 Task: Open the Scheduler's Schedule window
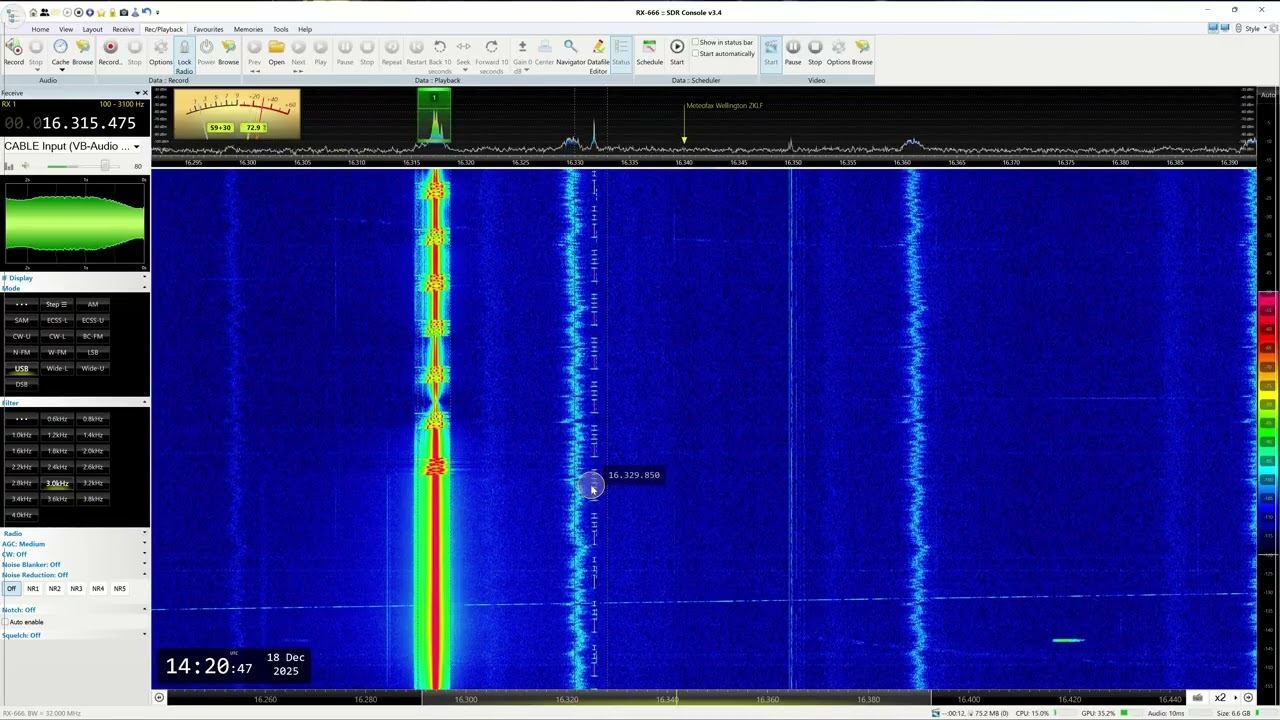[649, 51]
